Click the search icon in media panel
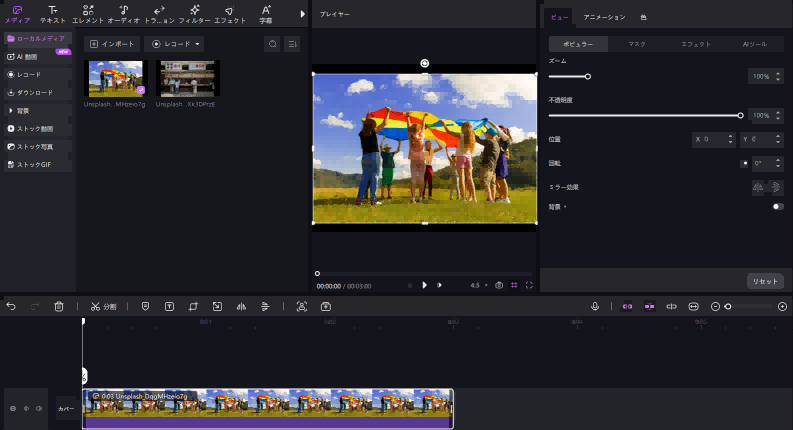 point(272,44)
